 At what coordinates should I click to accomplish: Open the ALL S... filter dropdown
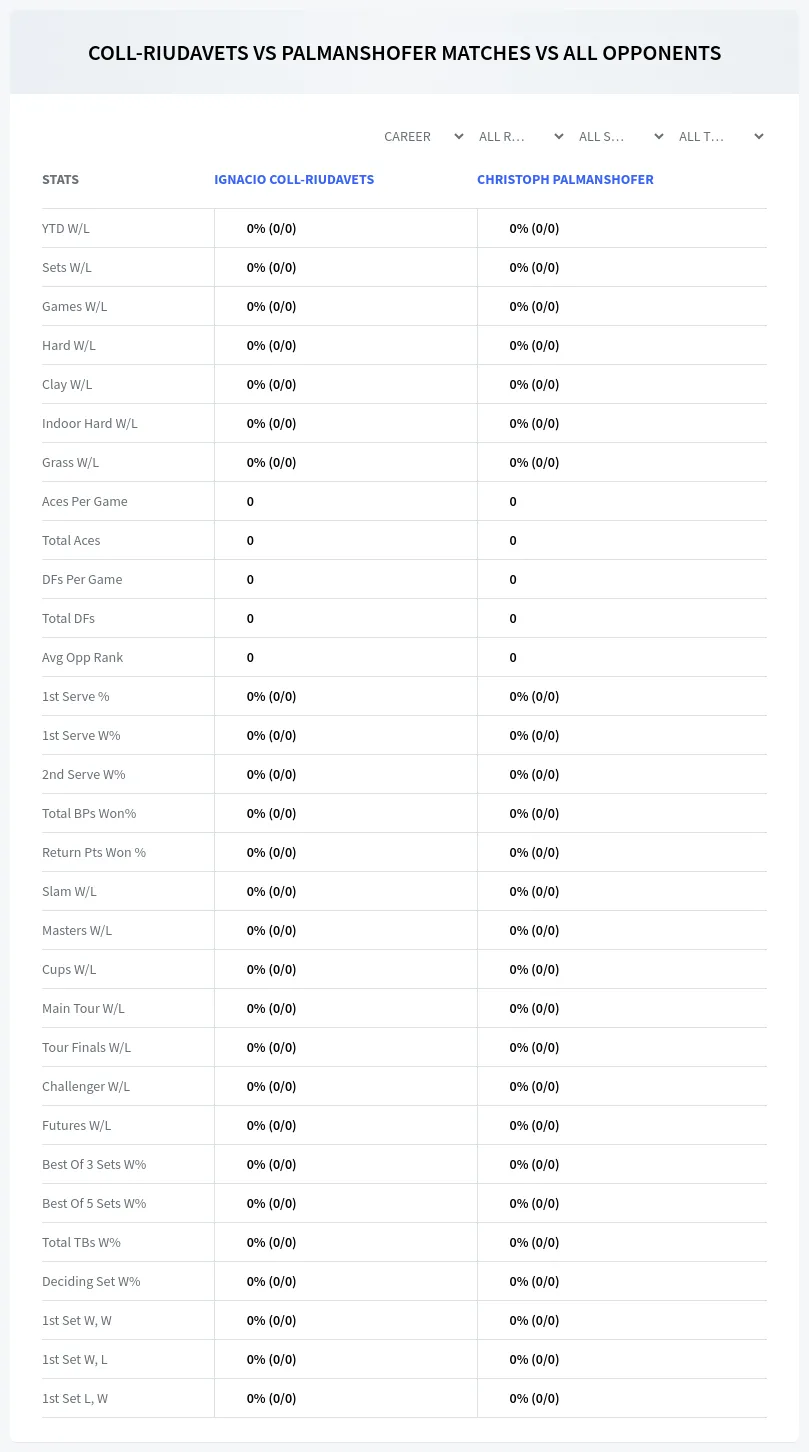[620, 136]
